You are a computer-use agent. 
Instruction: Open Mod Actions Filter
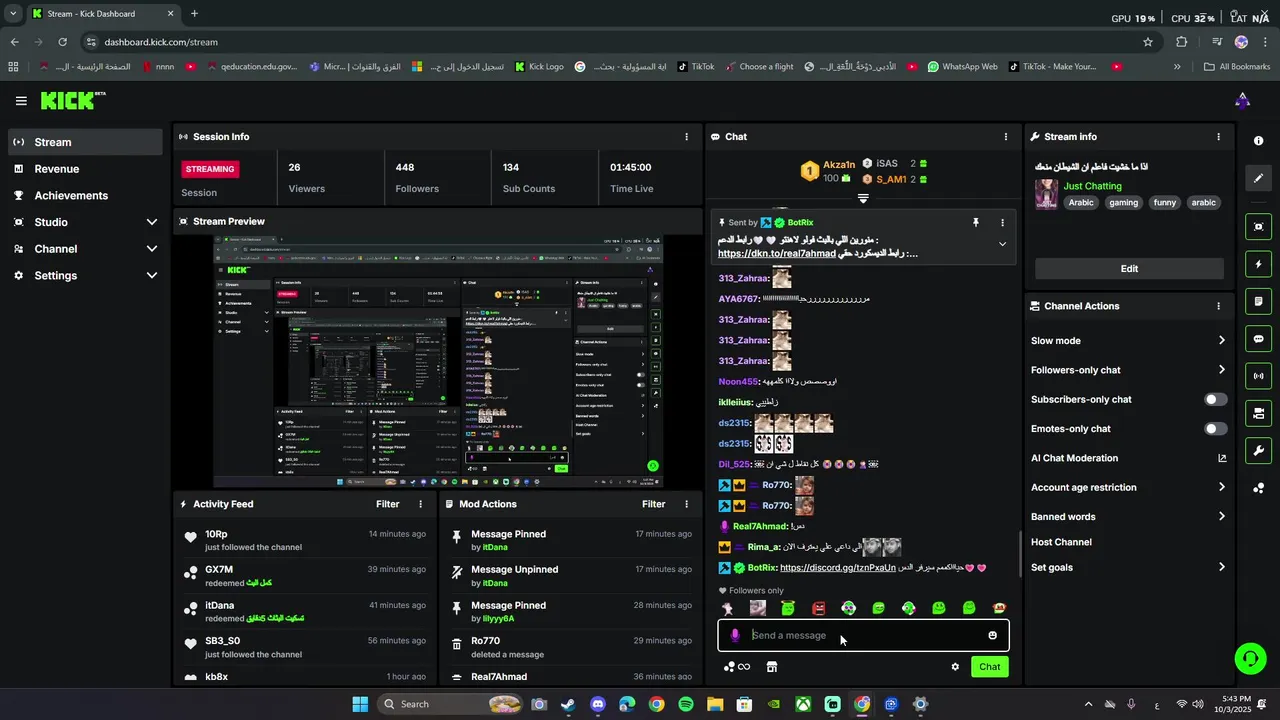pos(653,504)
